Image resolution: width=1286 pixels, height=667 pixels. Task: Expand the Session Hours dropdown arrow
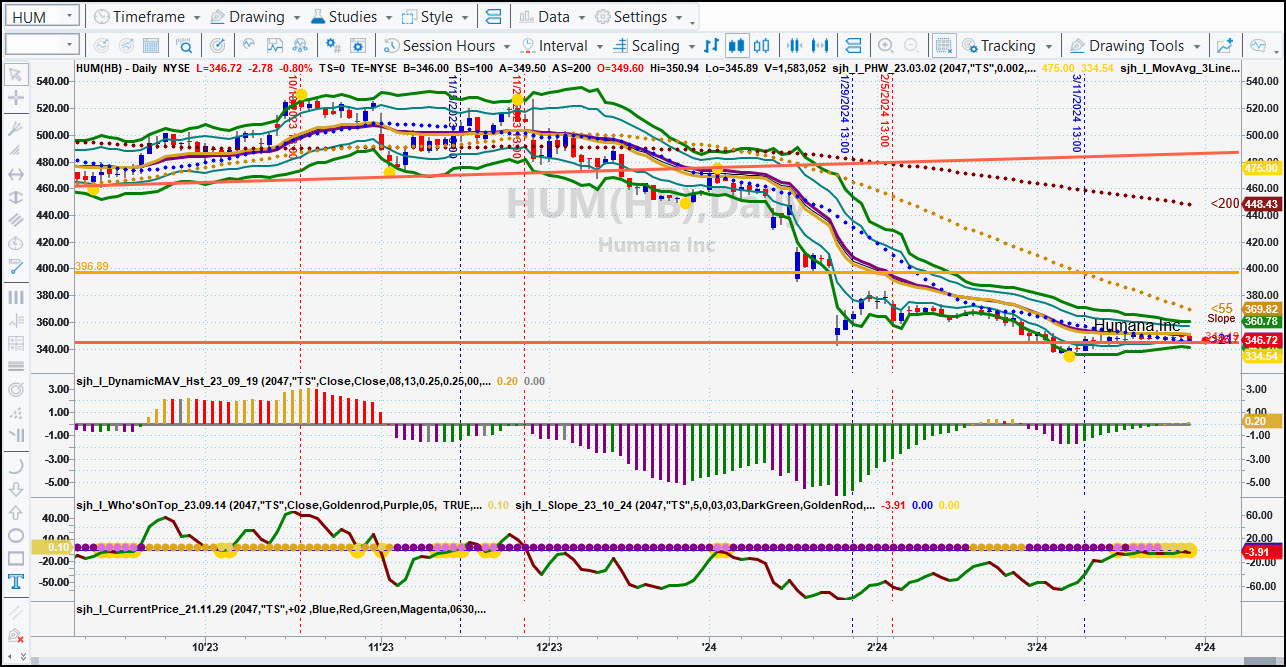(507, 46)
